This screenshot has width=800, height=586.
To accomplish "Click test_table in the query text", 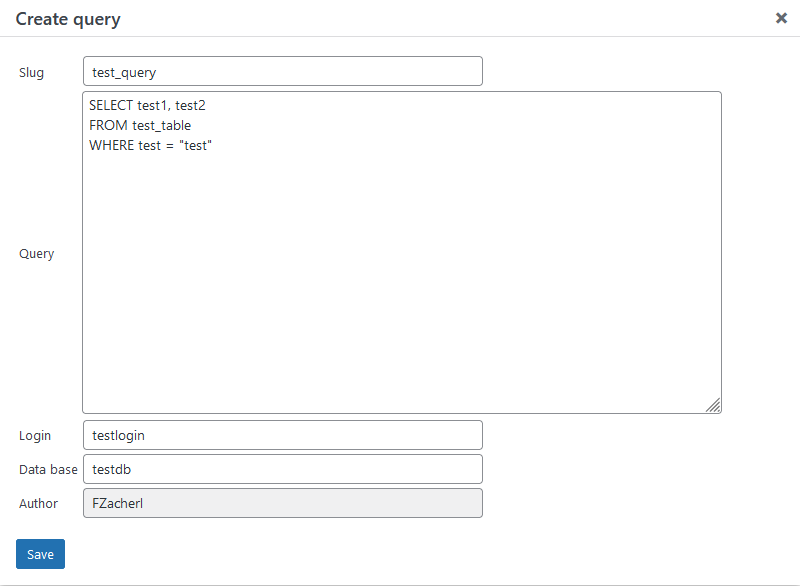I will (x=161, y=125).
